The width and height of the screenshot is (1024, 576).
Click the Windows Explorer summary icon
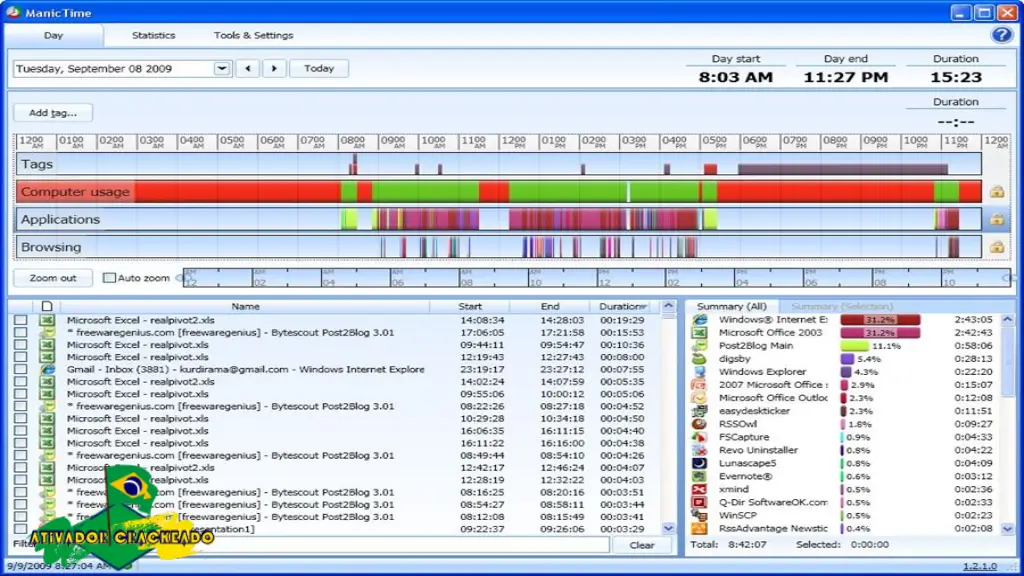click(x=699, y=372)
